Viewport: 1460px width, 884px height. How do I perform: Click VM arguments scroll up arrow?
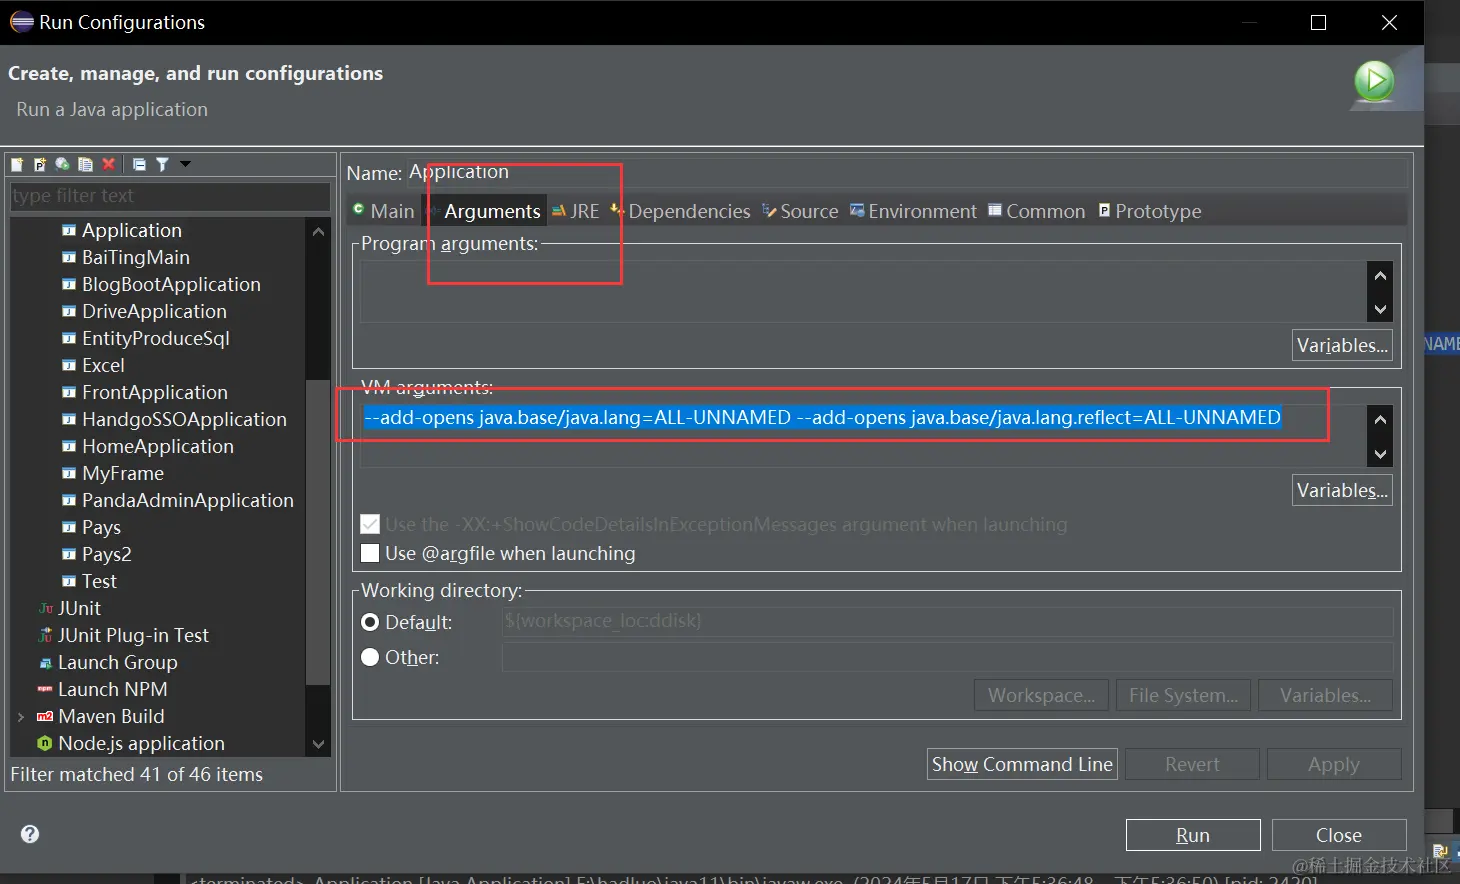[x=1380, y=419]
